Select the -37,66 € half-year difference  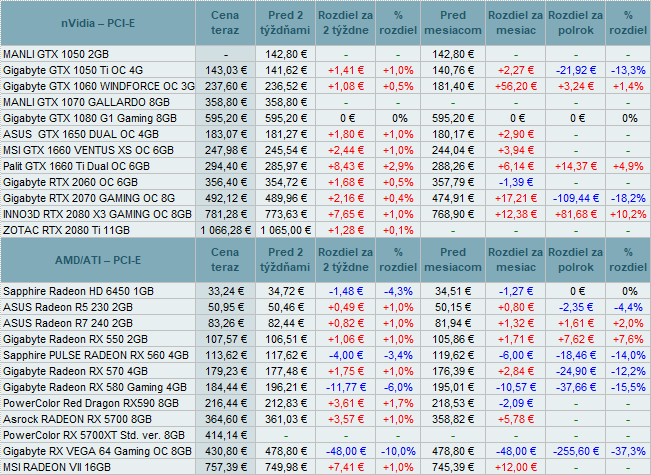pyautogui.click(x=576, y=387)
